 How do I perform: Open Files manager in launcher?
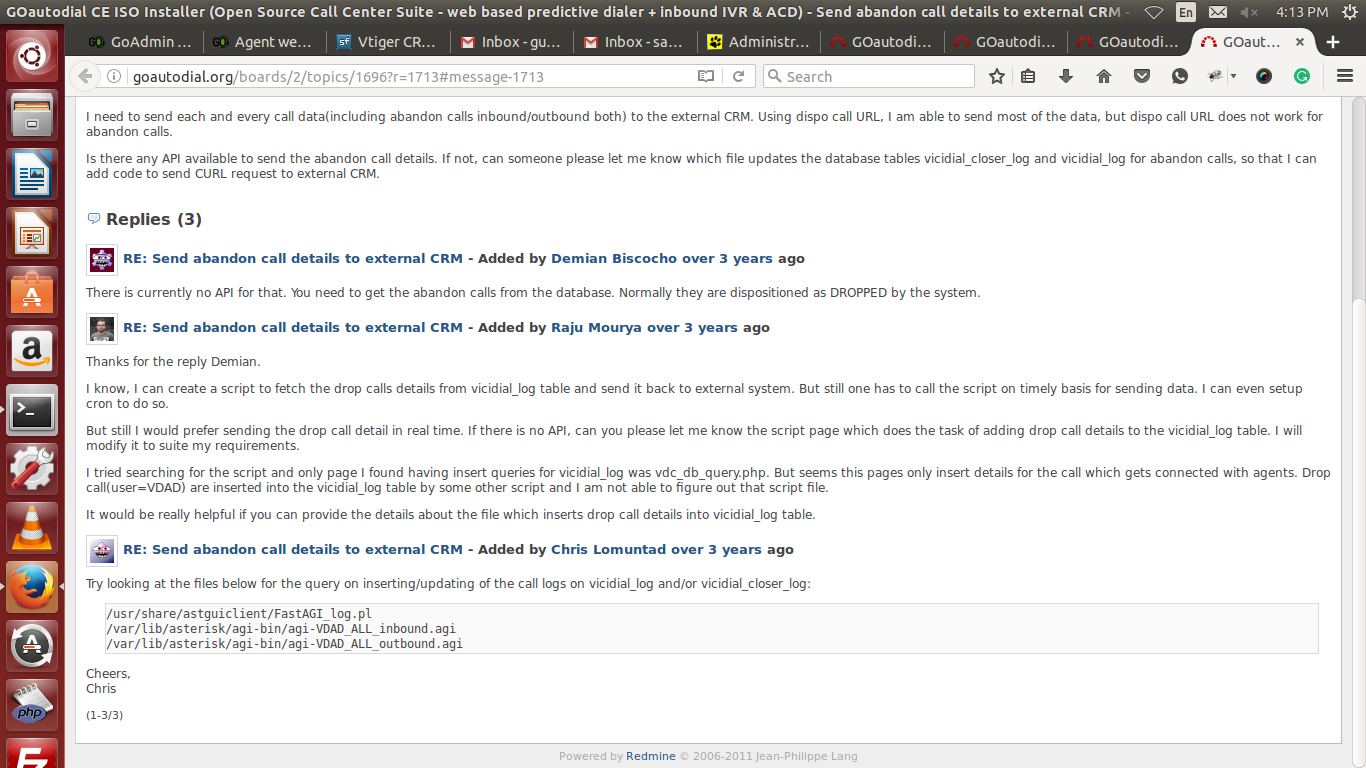click(x=32, y=115)
